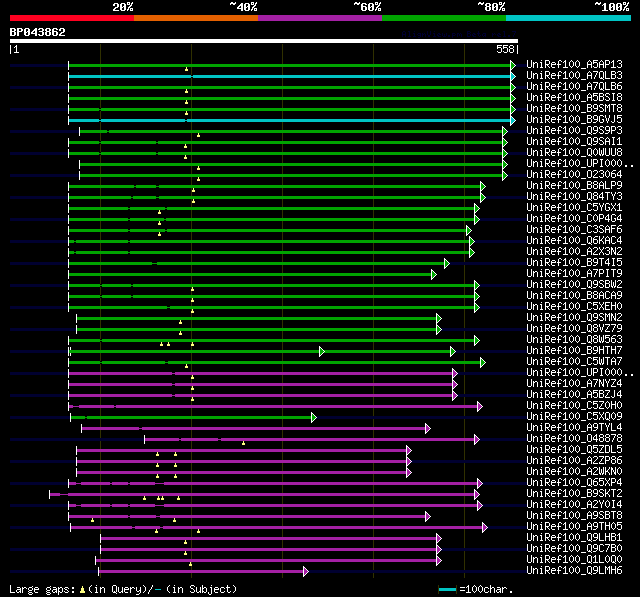
Task: Click the UniRef100_Q6KAC4 label
Action: click(574, 241)
